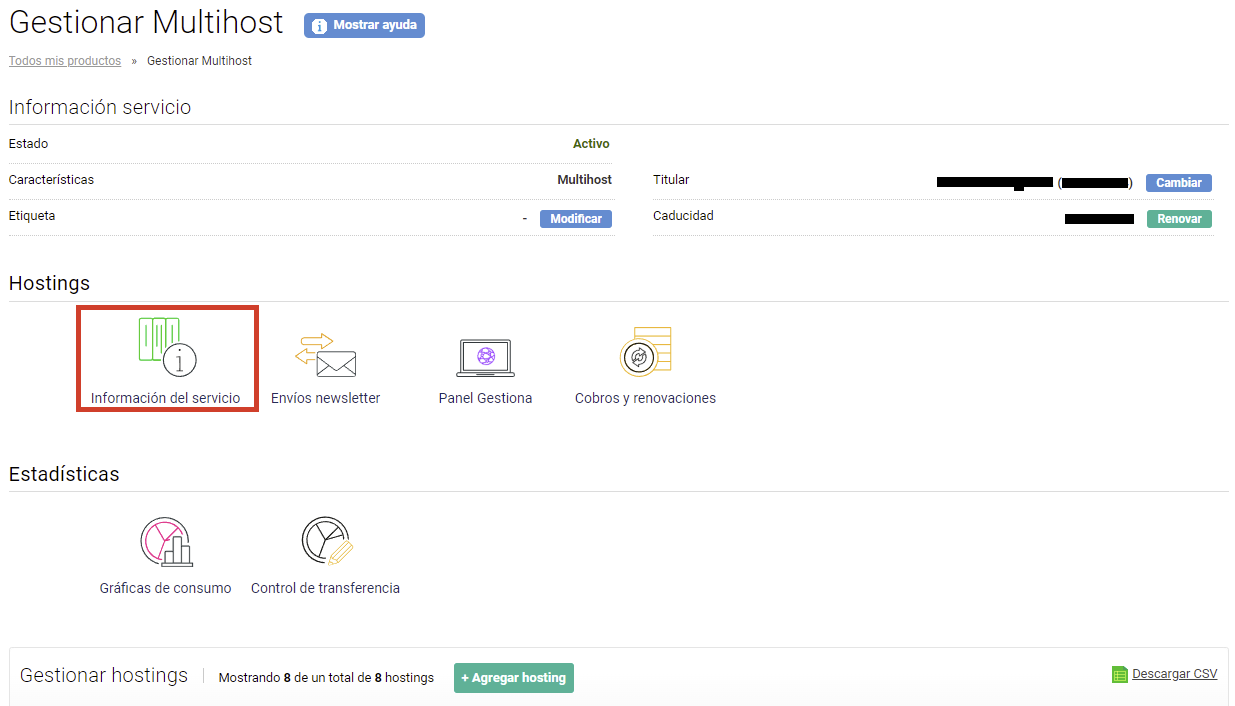The image size is (1235, 706).
Task: Click the Control de transferencia pie icon
Action: point(326,542)
